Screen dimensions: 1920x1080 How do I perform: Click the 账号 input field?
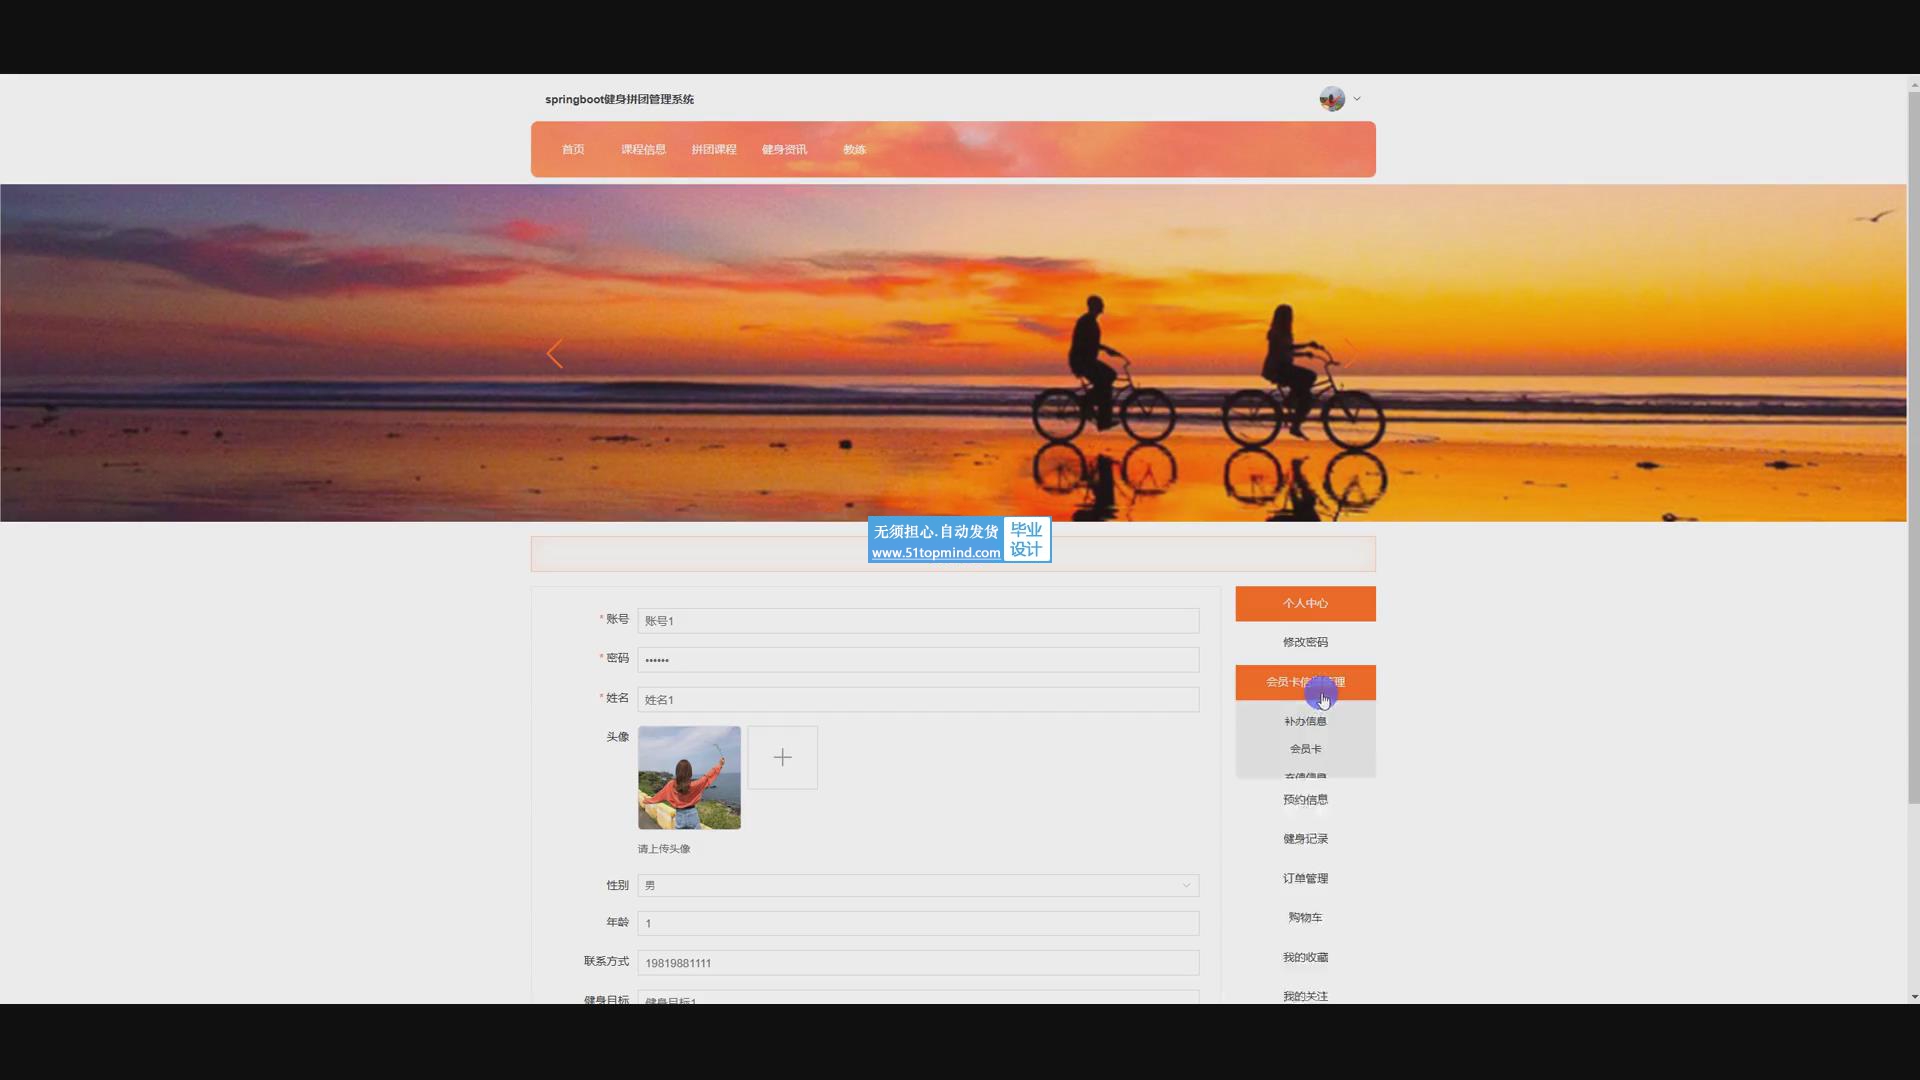click(x=917, y=621)
